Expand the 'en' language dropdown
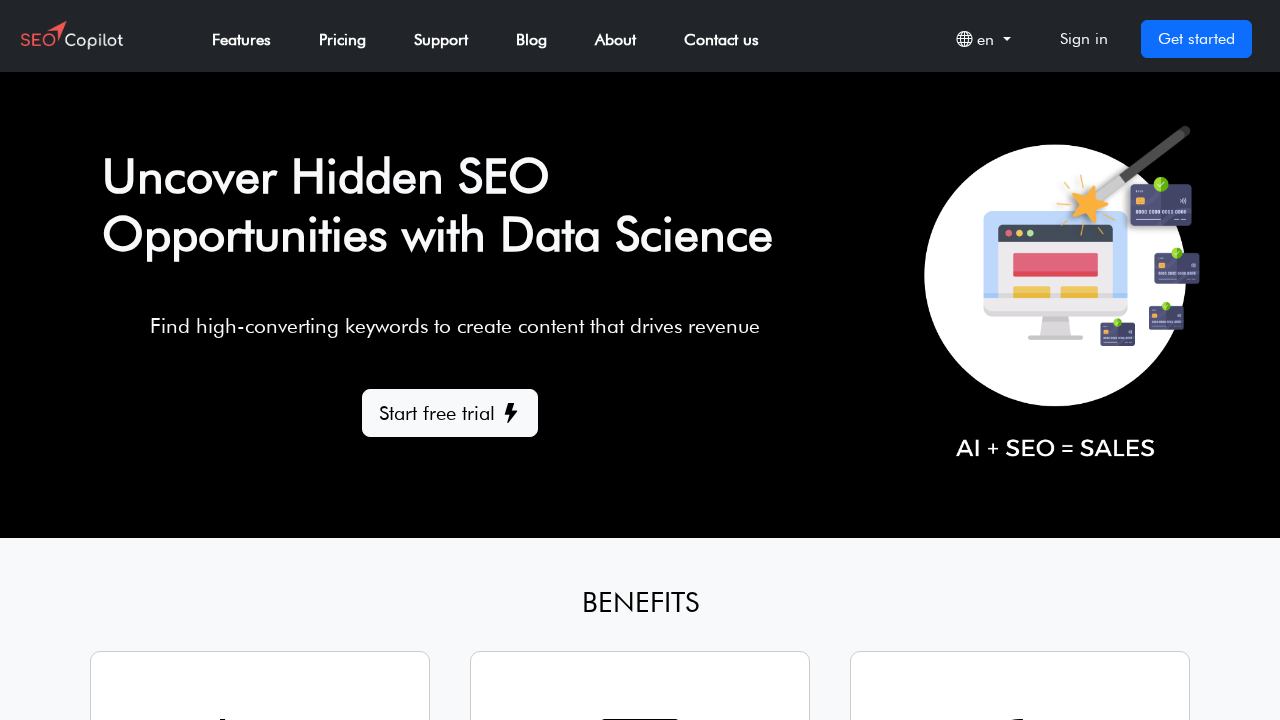The image size is (1280, 720). [984, 39]
